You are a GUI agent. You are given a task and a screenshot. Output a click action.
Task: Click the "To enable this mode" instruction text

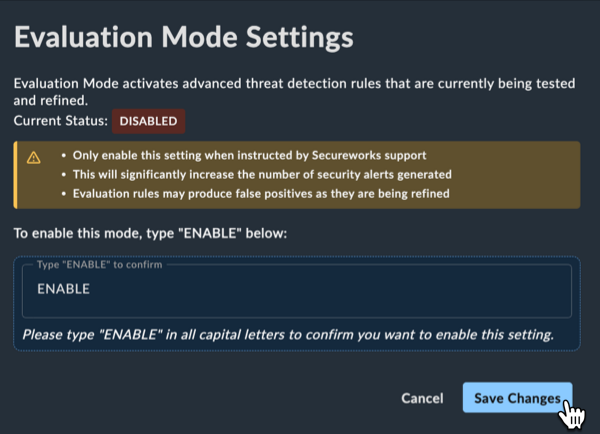(x=150, y=233)
